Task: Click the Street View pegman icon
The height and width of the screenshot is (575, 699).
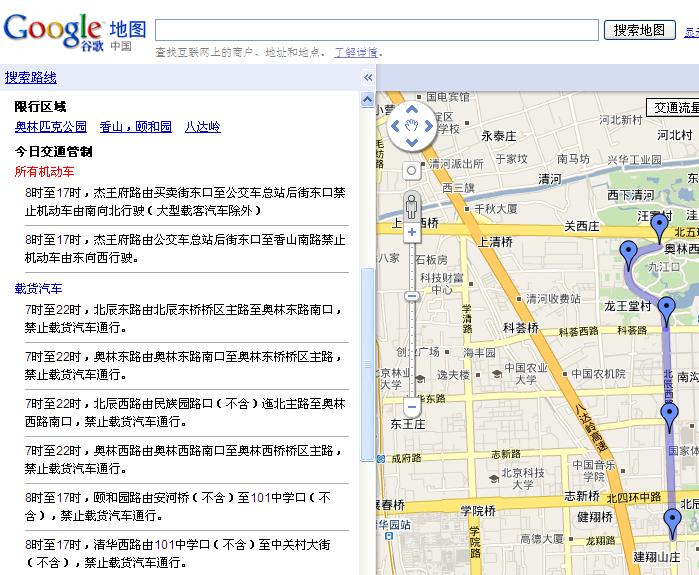Action: tap(412, 207)
